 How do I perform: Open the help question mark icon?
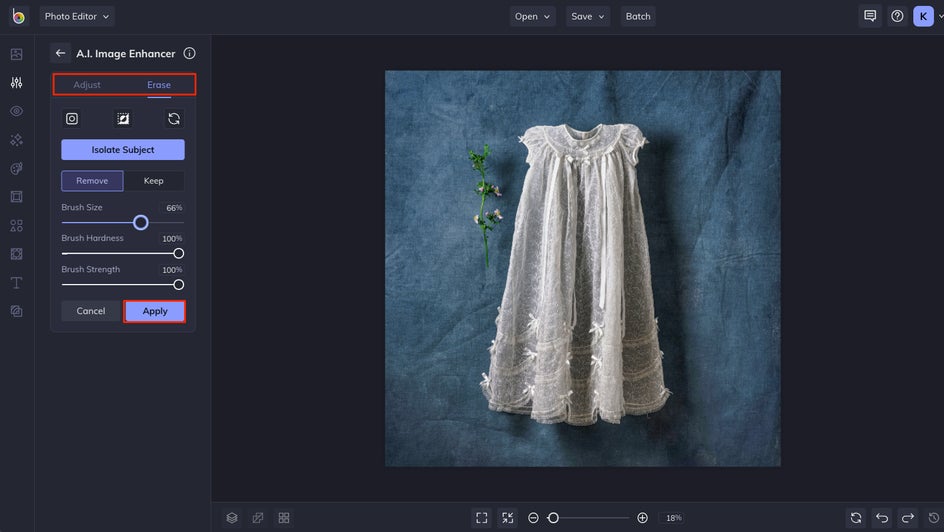click(x=897, y=16)
